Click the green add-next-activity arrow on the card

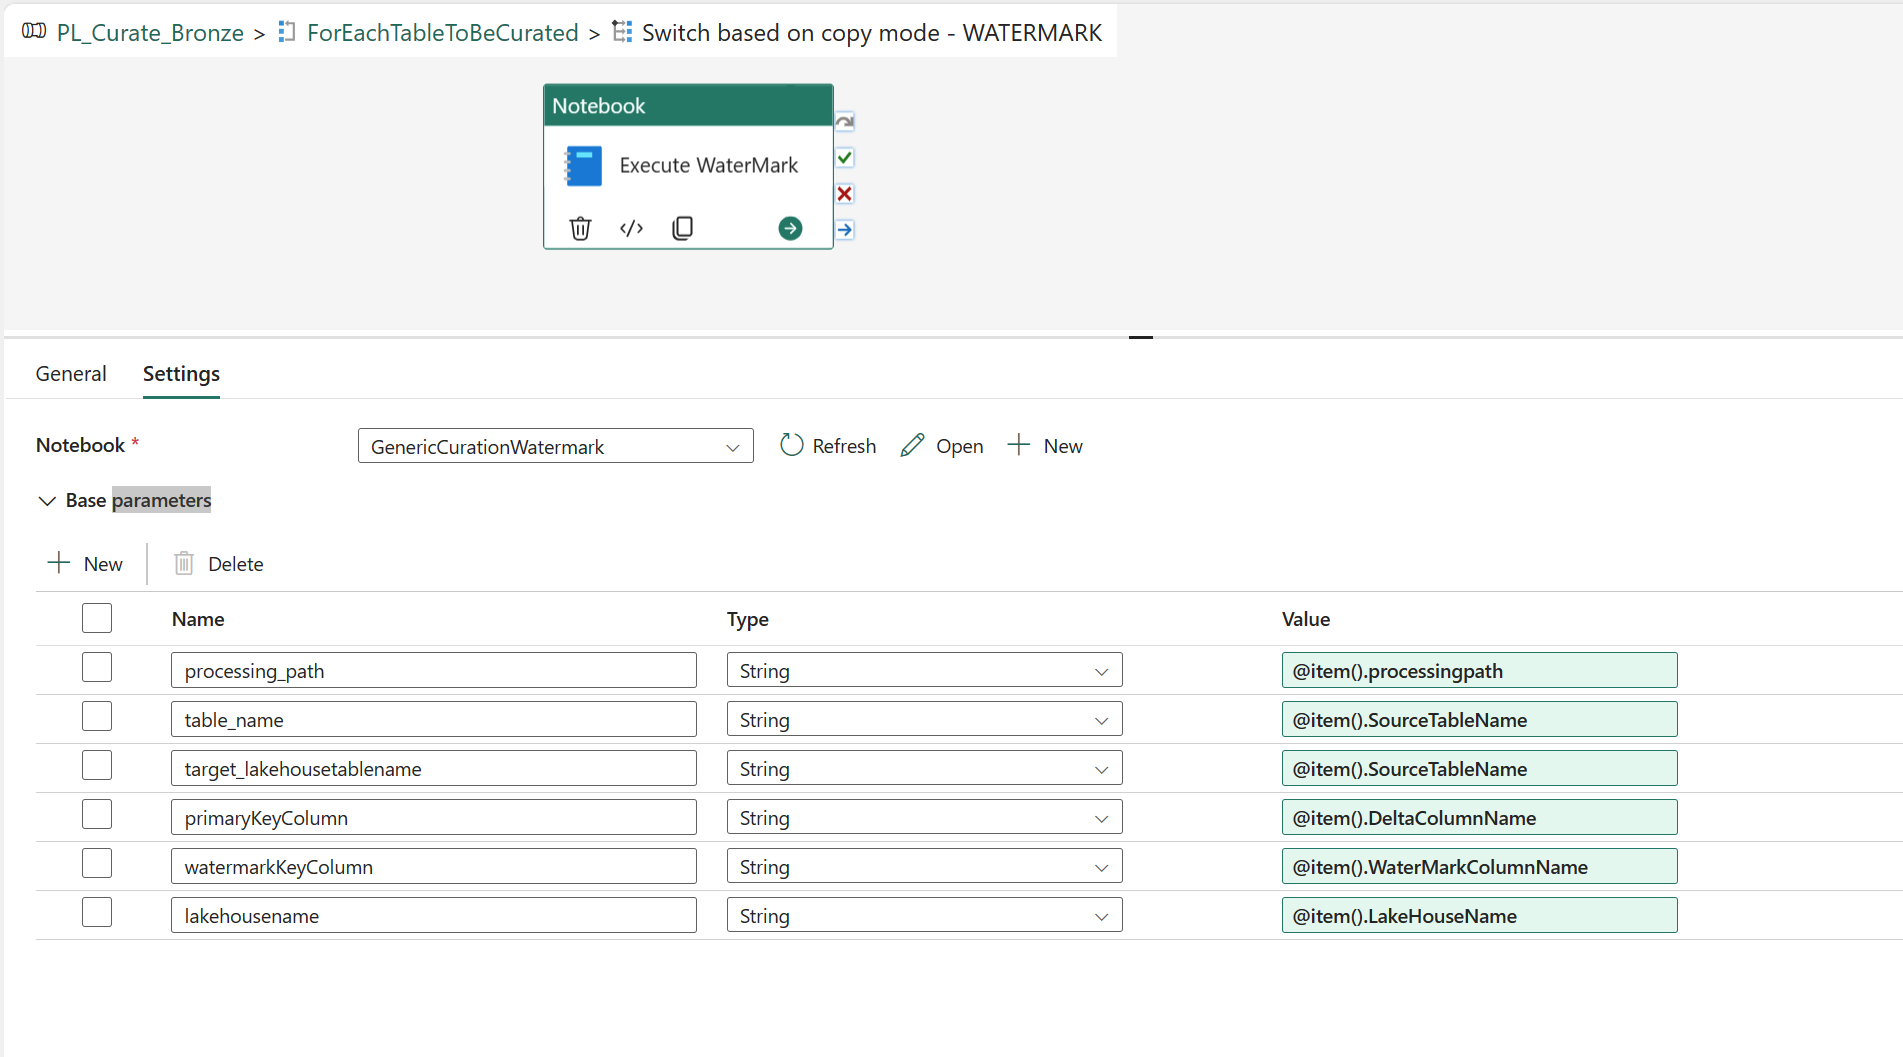coord(790,228)
